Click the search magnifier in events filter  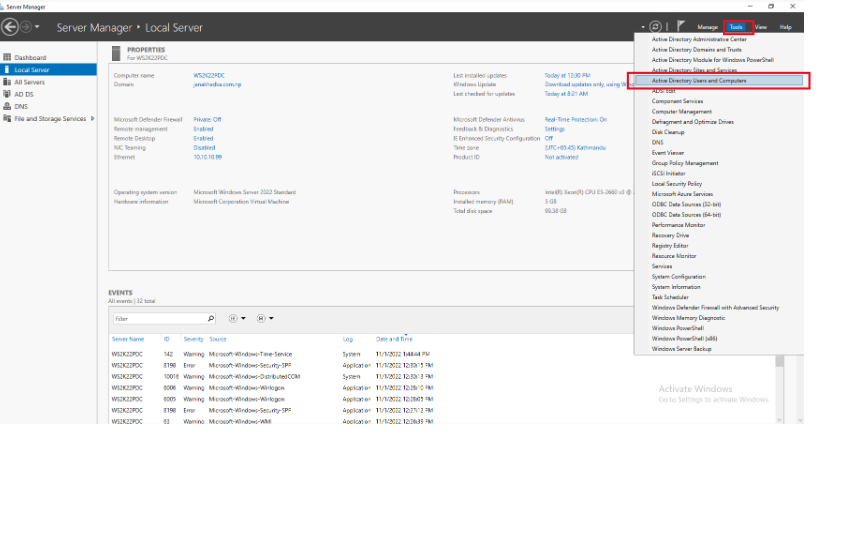tap(210, 319)
